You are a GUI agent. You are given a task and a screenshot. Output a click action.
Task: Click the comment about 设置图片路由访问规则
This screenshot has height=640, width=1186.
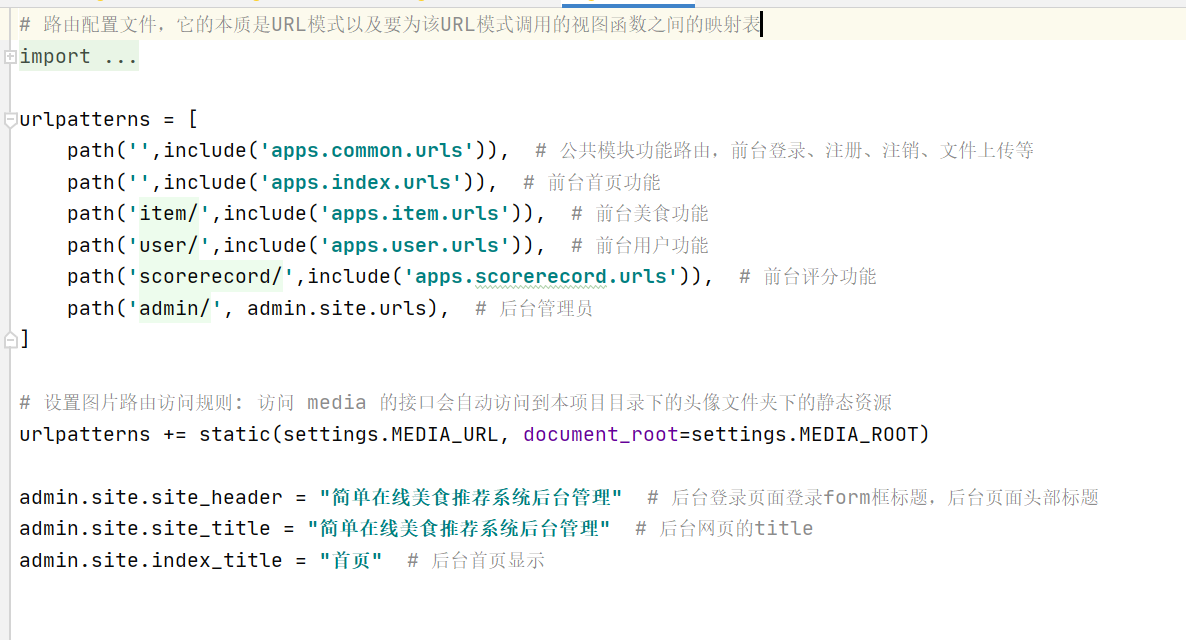click(456, 402)
